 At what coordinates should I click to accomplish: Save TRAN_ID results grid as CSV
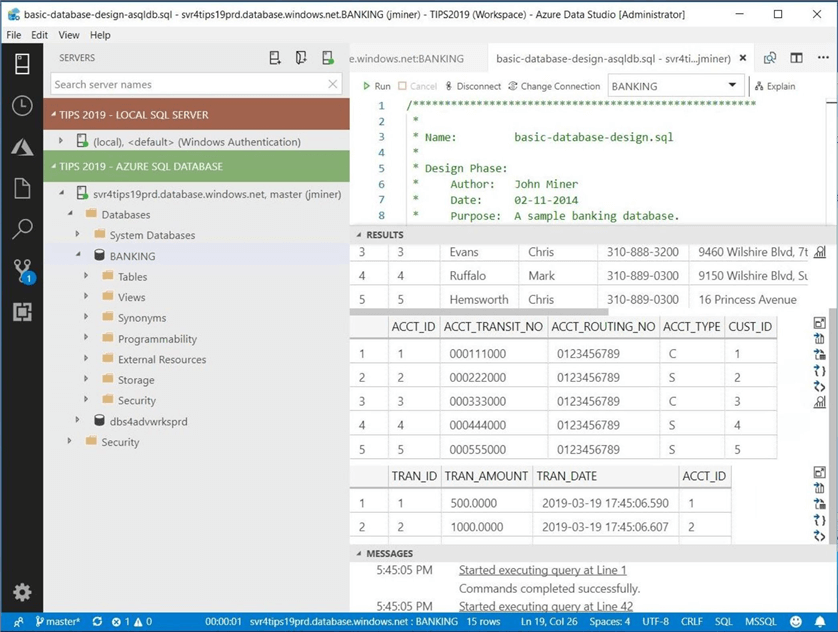click(x=819, y=488)
